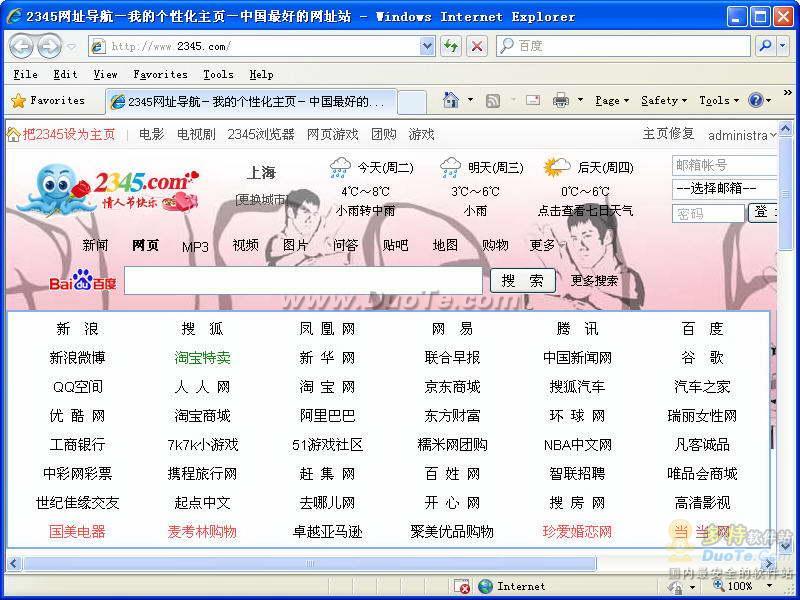The image size is (800, 600).
Task: Click the Baidu logo beside search field
Action: point(83,280)
